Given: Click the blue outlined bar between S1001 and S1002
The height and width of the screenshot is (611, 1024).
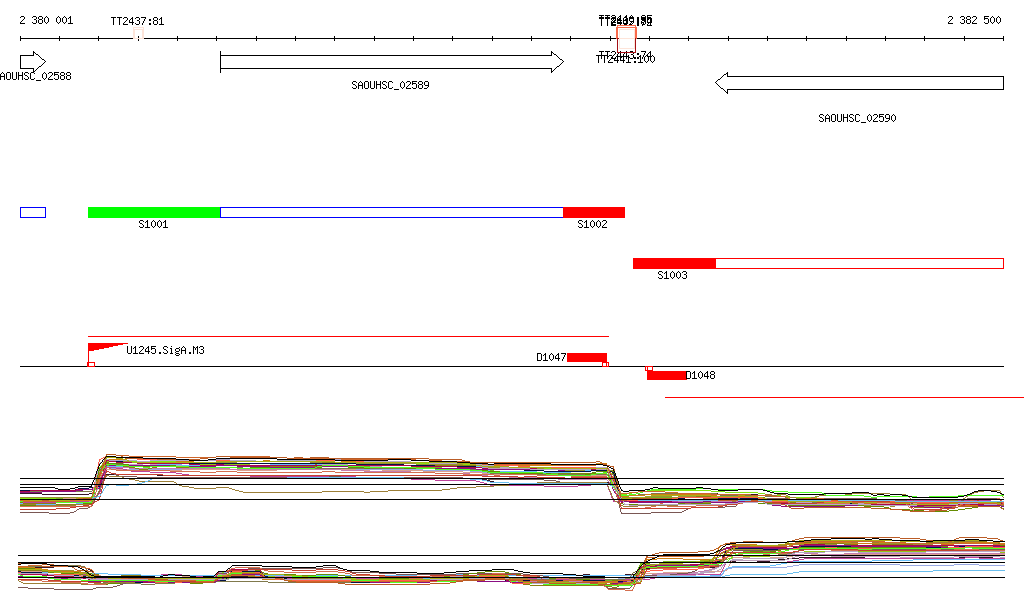Looking at the screenshot, I should pyautogui.click(x=392, y=212).
